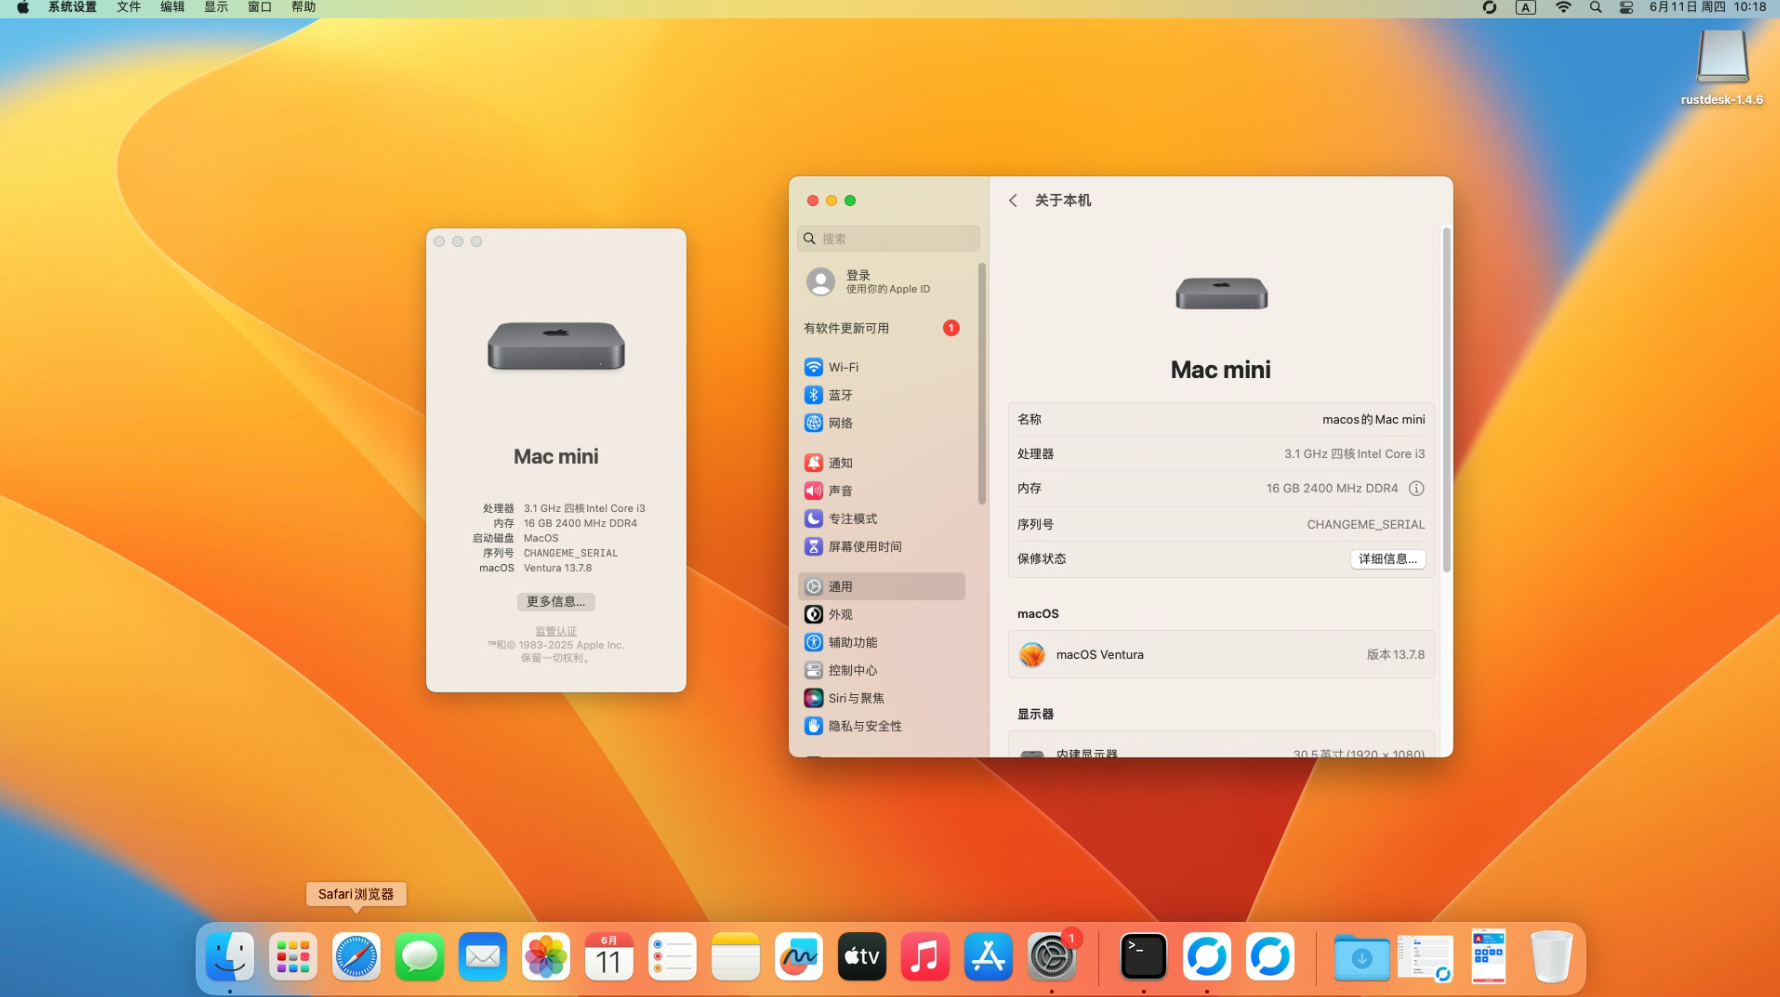Open 通知 settings in the sidebar
The height and width of the screenshot is (997, 1780).
pyautogui.click(x=882, y=463)
